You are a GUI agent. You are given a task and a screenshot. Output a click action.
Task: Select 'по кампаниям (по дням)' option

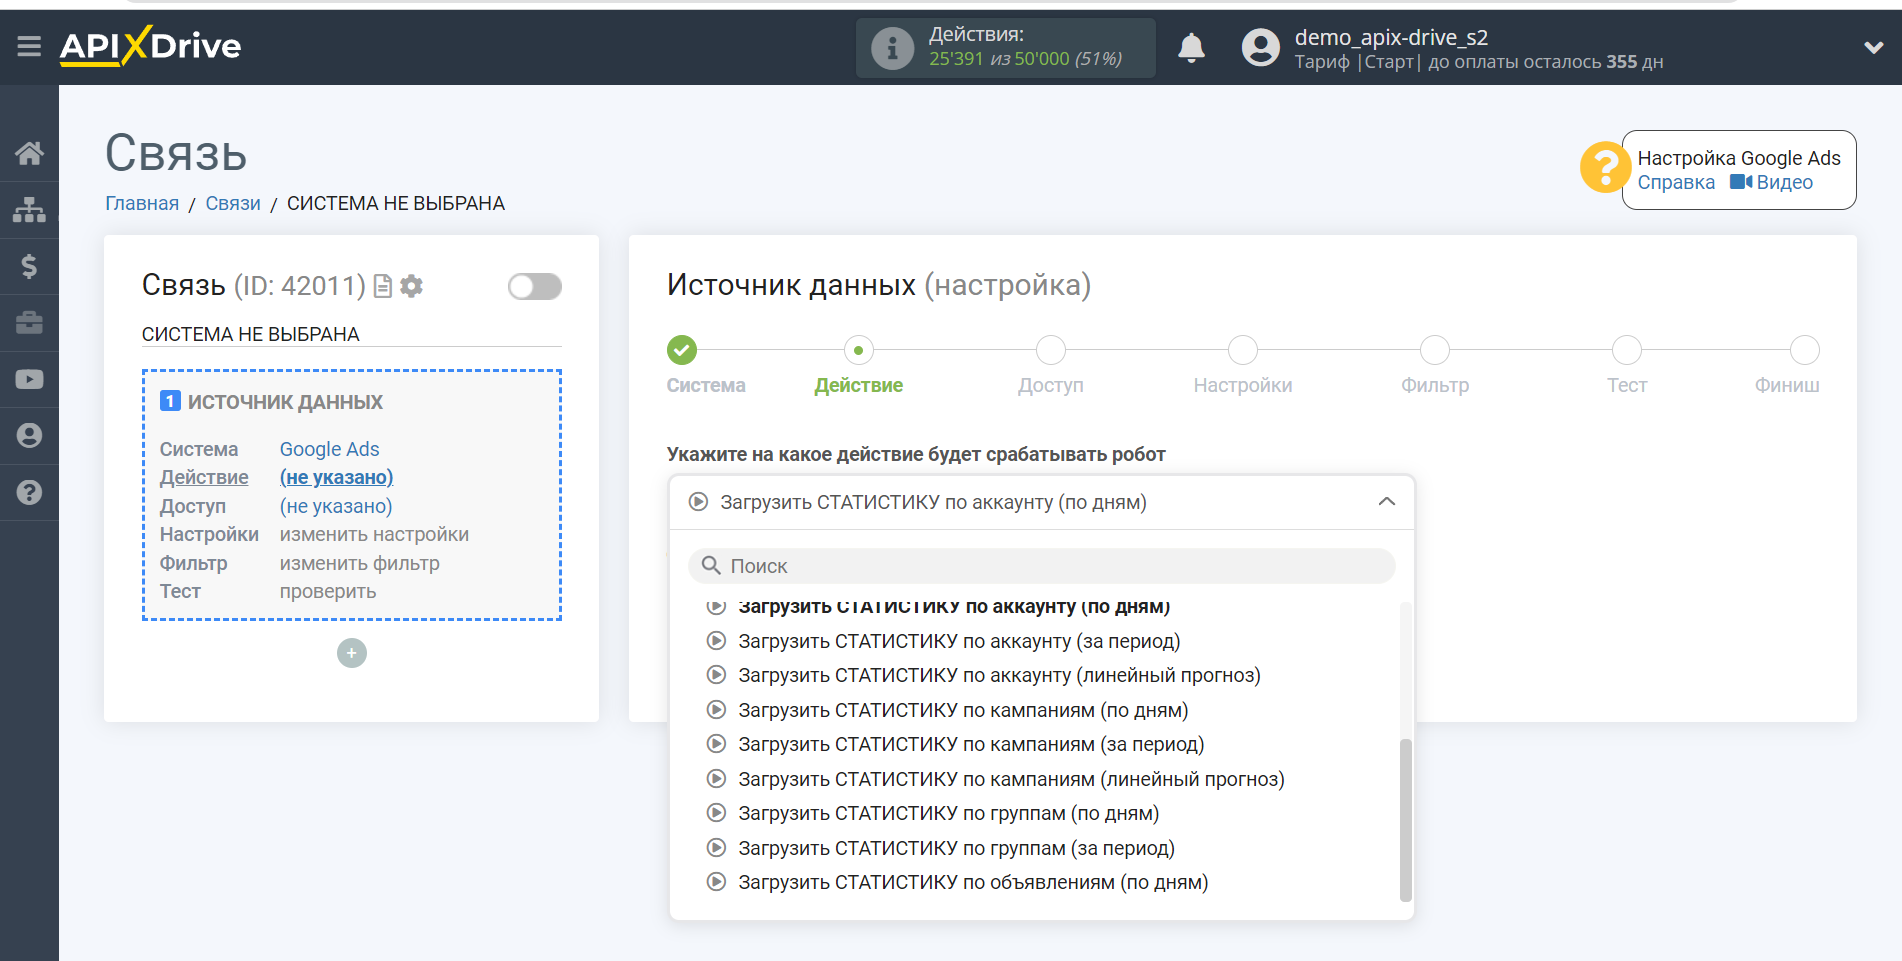(x=962, y=710)
